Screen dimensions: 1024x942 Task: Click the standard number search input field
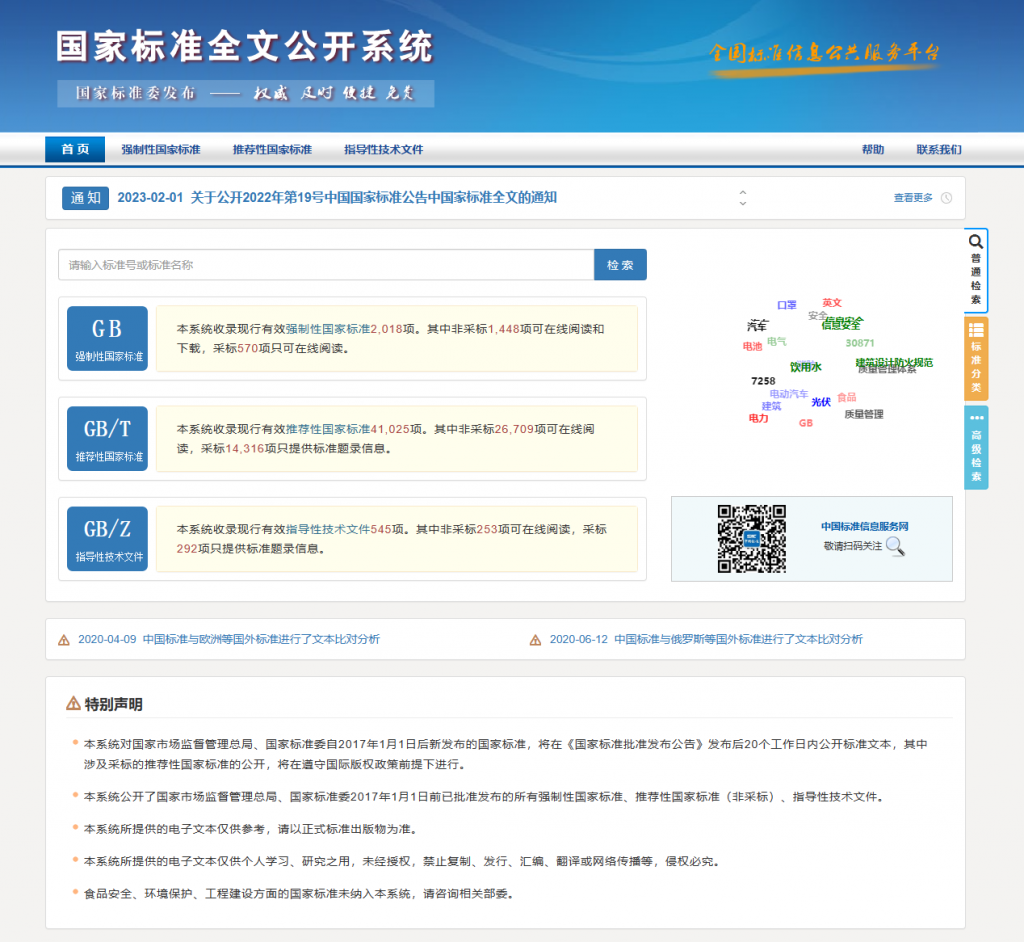pos(326,265)
